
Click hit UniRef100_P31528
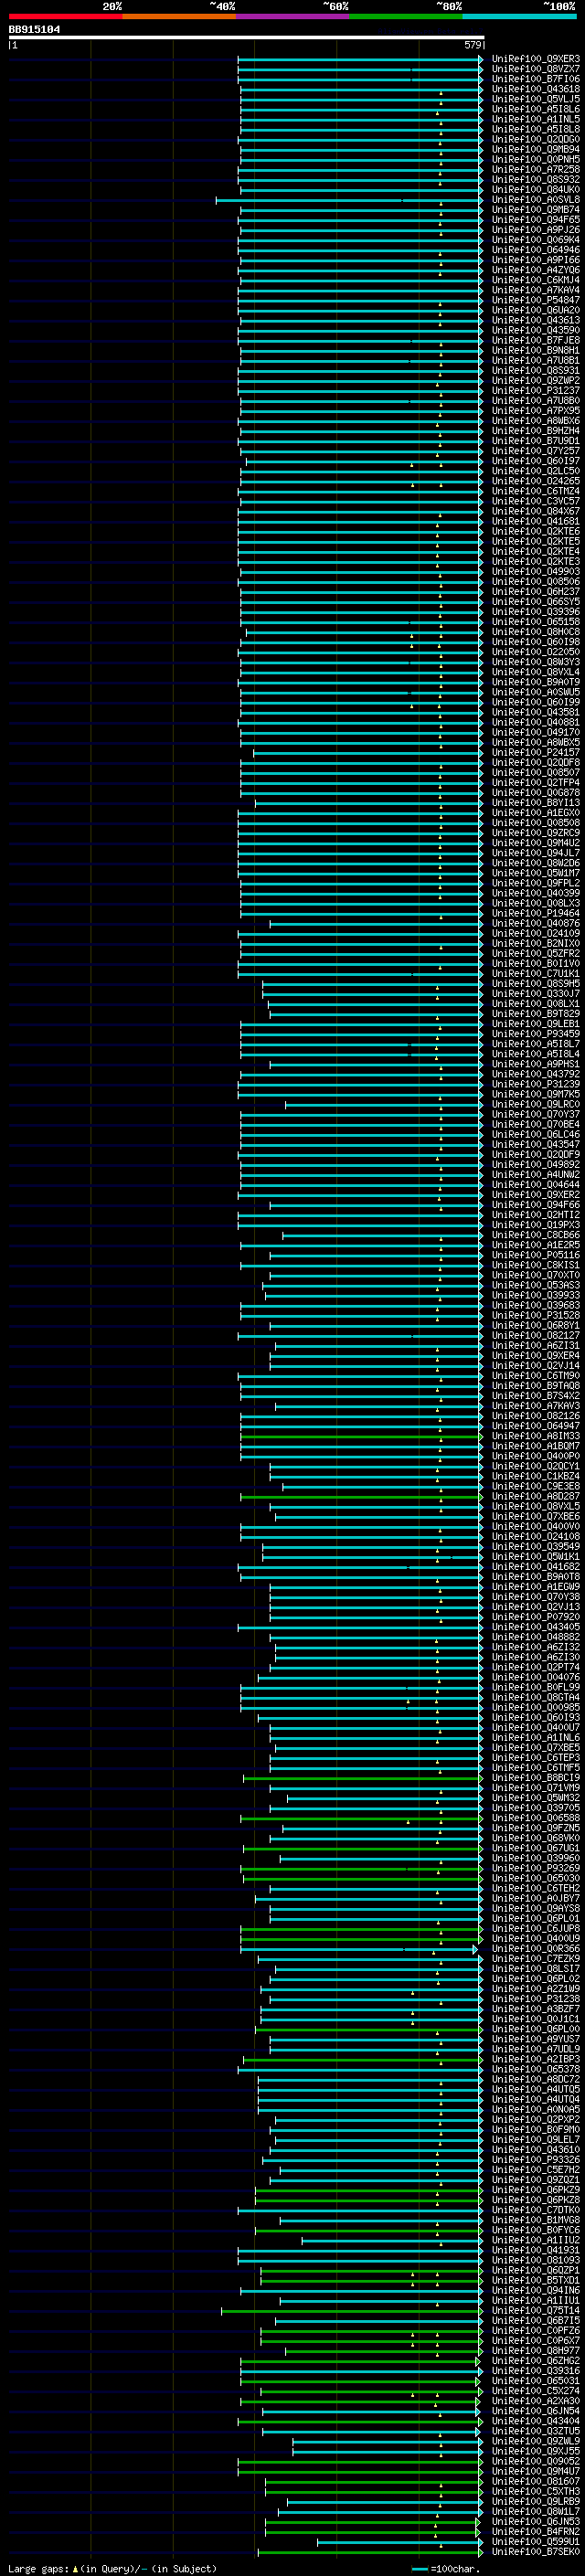click(x=535, y=1316)
